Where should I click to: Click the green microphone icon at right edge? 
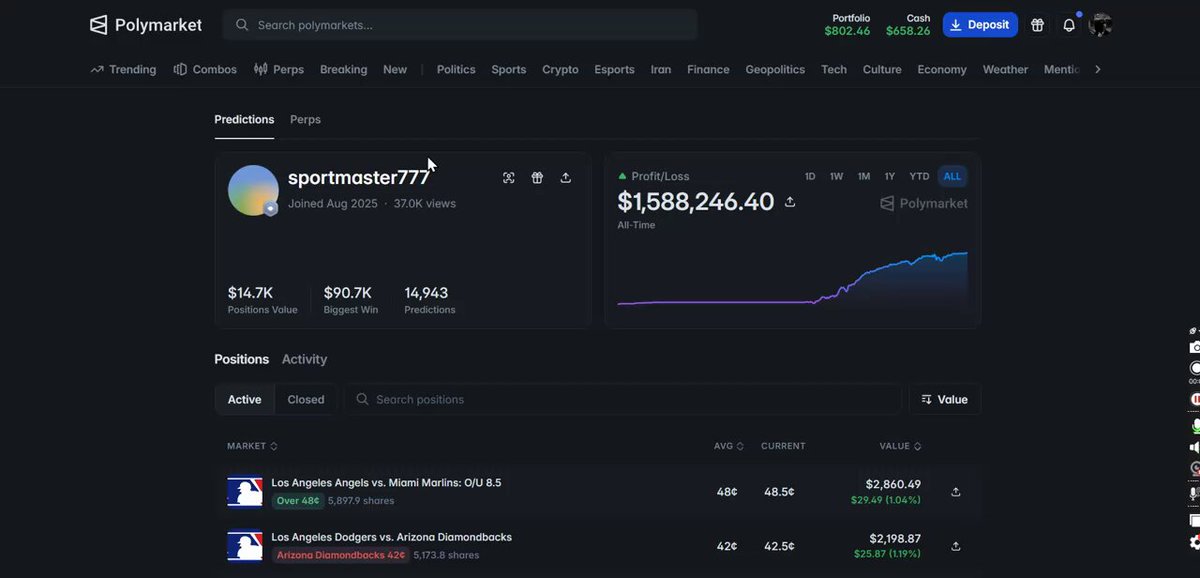click(1195, 426)
